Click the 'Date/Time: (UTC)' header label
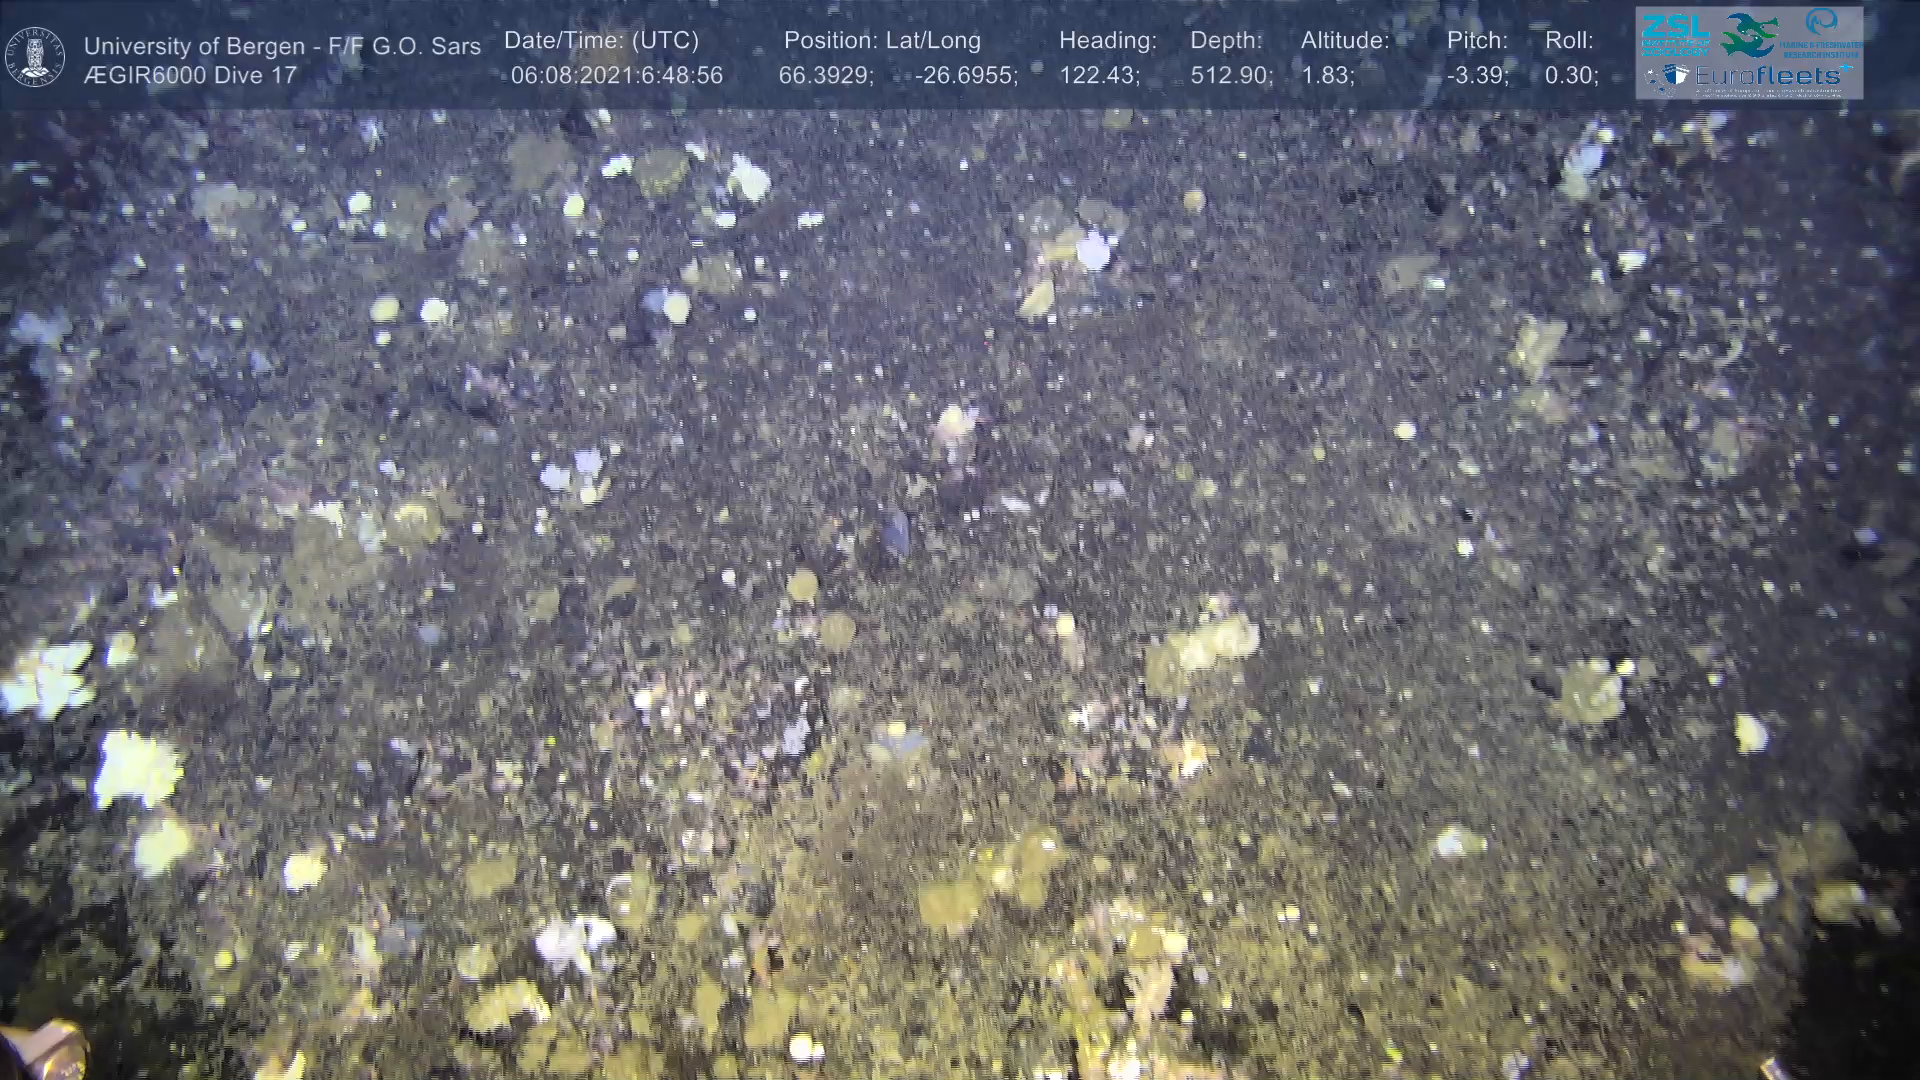This screenshot has height=1080, width=1920. [601, 41]
